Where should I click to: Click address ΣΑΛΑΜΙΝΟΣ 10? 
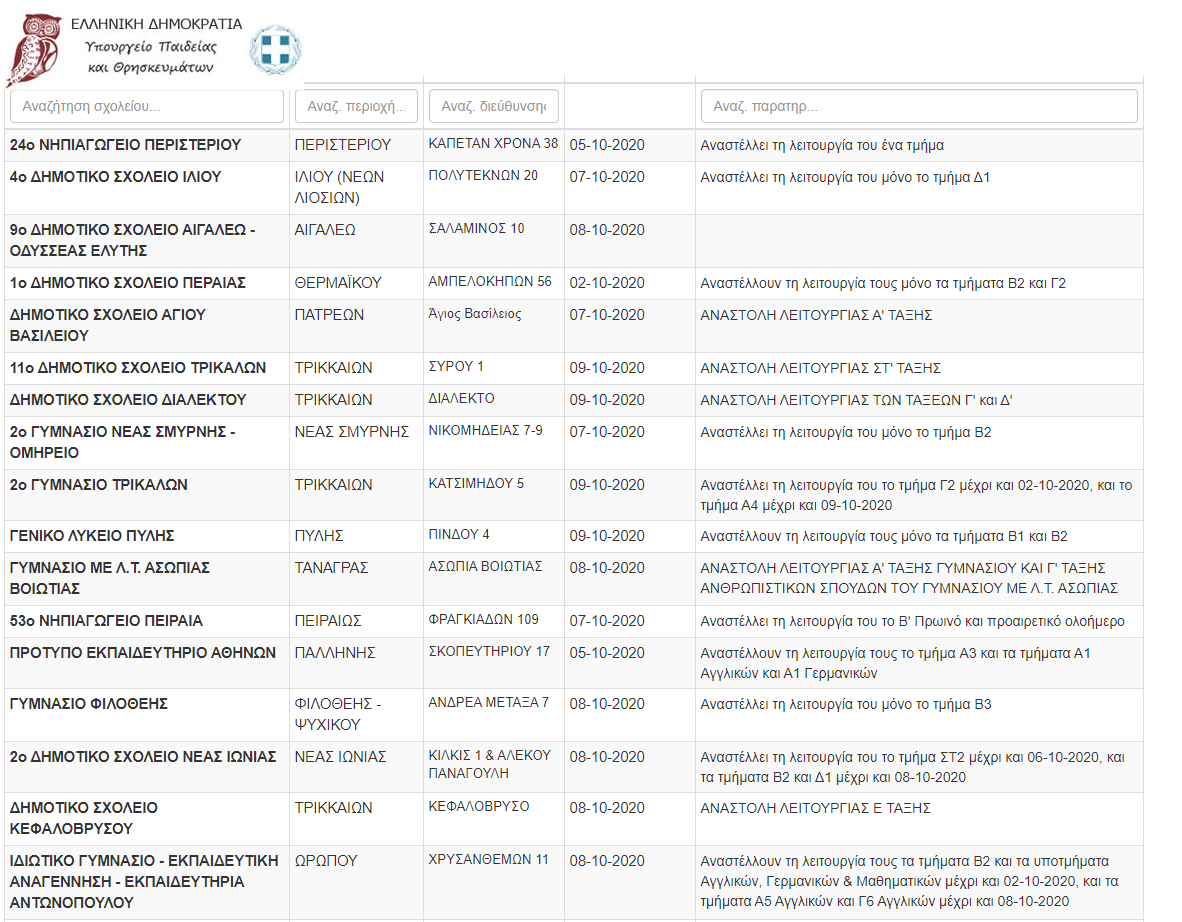point(476,228)
